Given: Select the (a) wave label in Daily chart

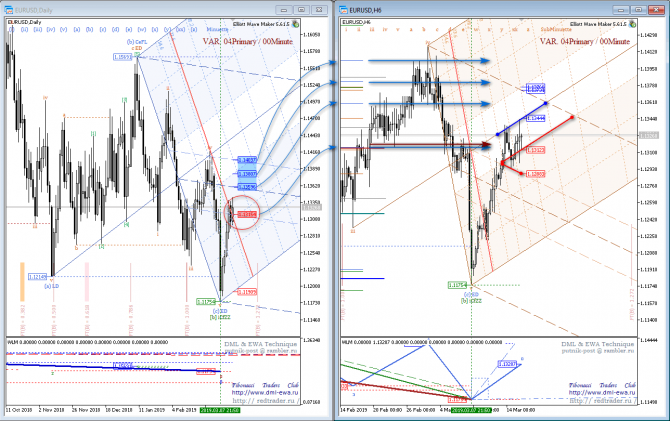Looking at the screenshot, I should coord(77,29).
